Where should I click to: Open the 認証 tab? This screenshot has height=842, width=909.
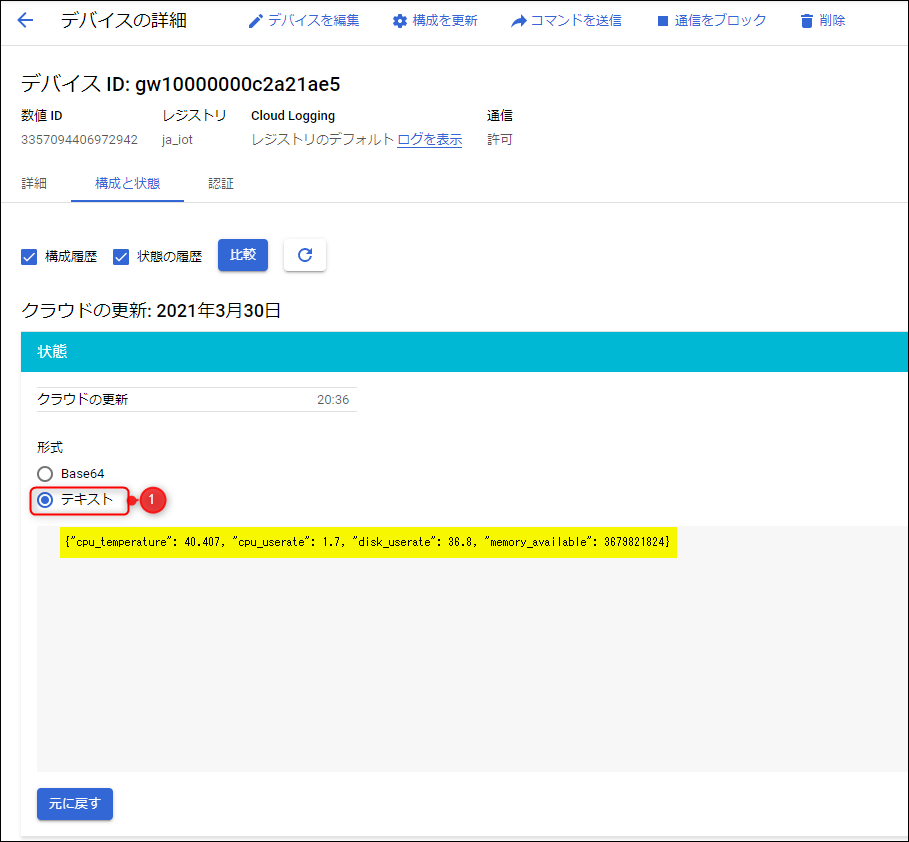click(x=222, y=183)
